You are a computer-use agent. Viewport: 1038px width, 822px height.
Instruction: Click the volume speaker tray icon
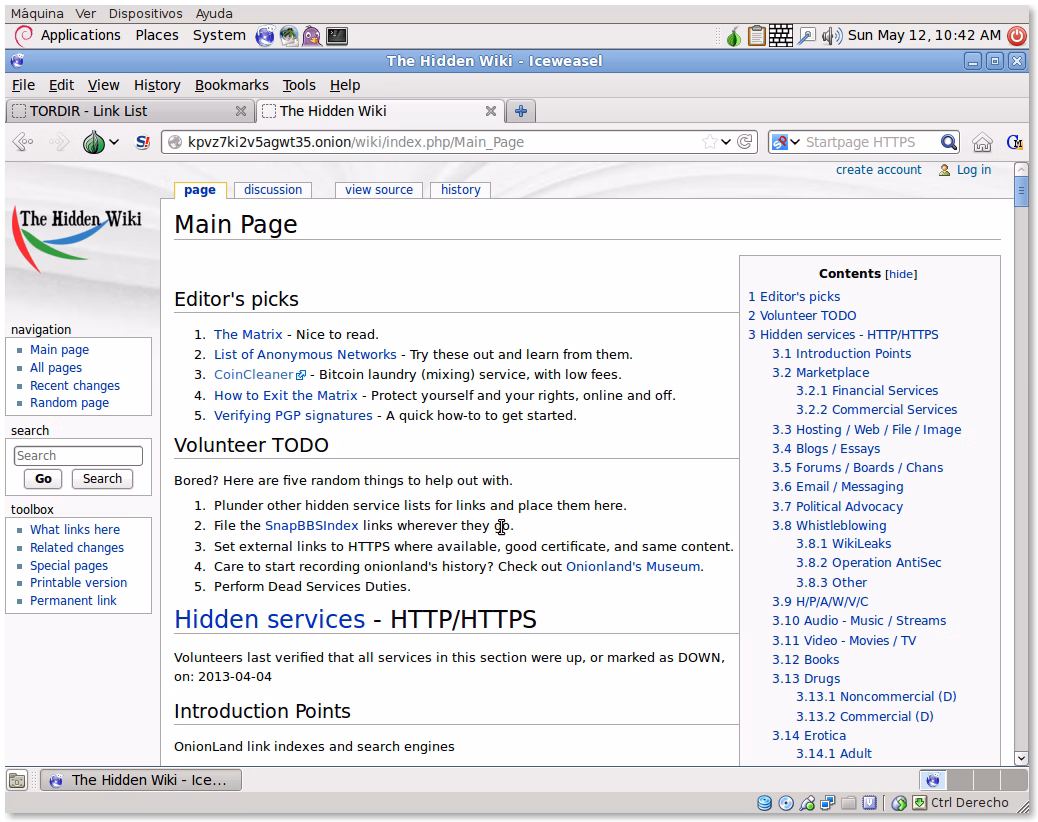[x=831, y=36]
